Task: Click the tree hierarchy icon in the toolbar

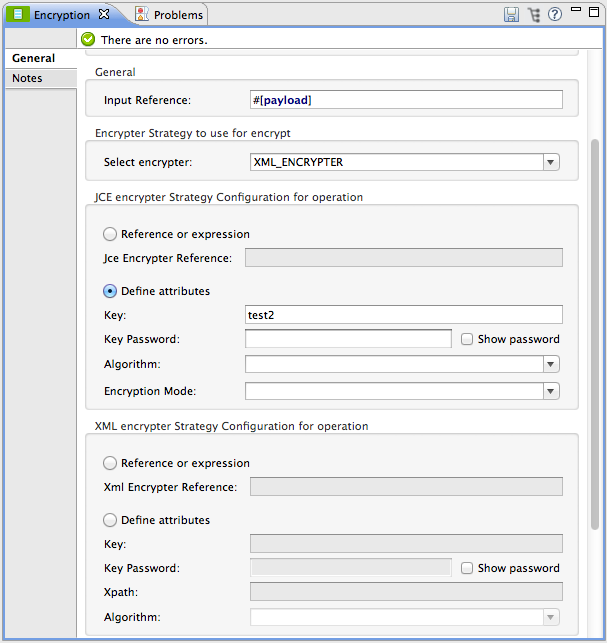Action: tap(534, 15)
